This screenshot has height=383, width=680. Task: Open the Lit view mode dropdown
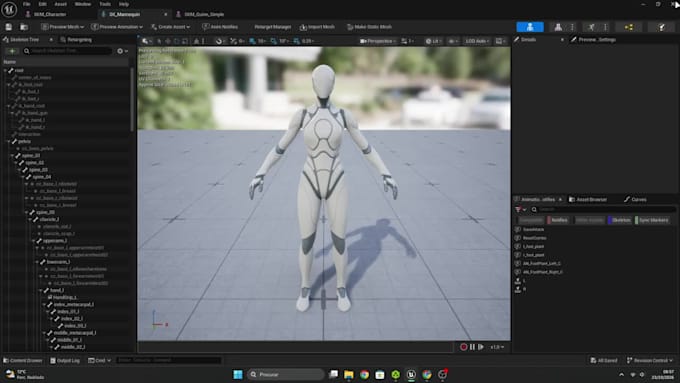pos(433,41)
